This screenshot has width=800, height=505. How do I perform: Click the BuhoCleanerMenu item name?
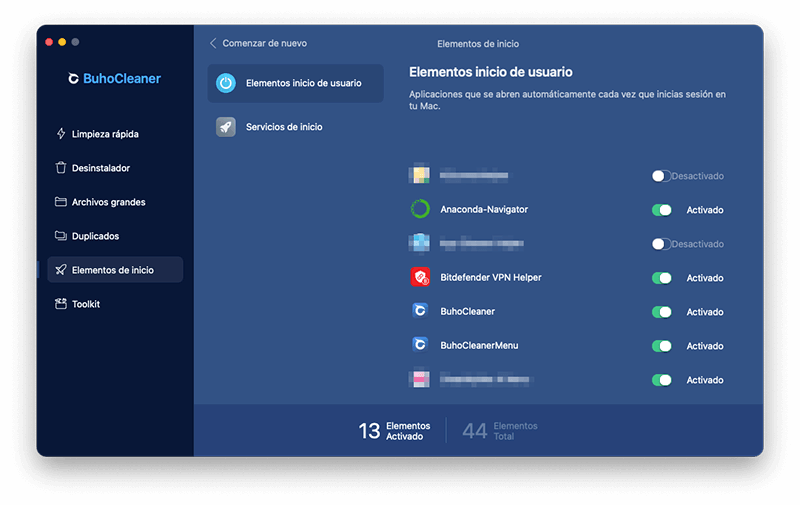pos(479,345)
